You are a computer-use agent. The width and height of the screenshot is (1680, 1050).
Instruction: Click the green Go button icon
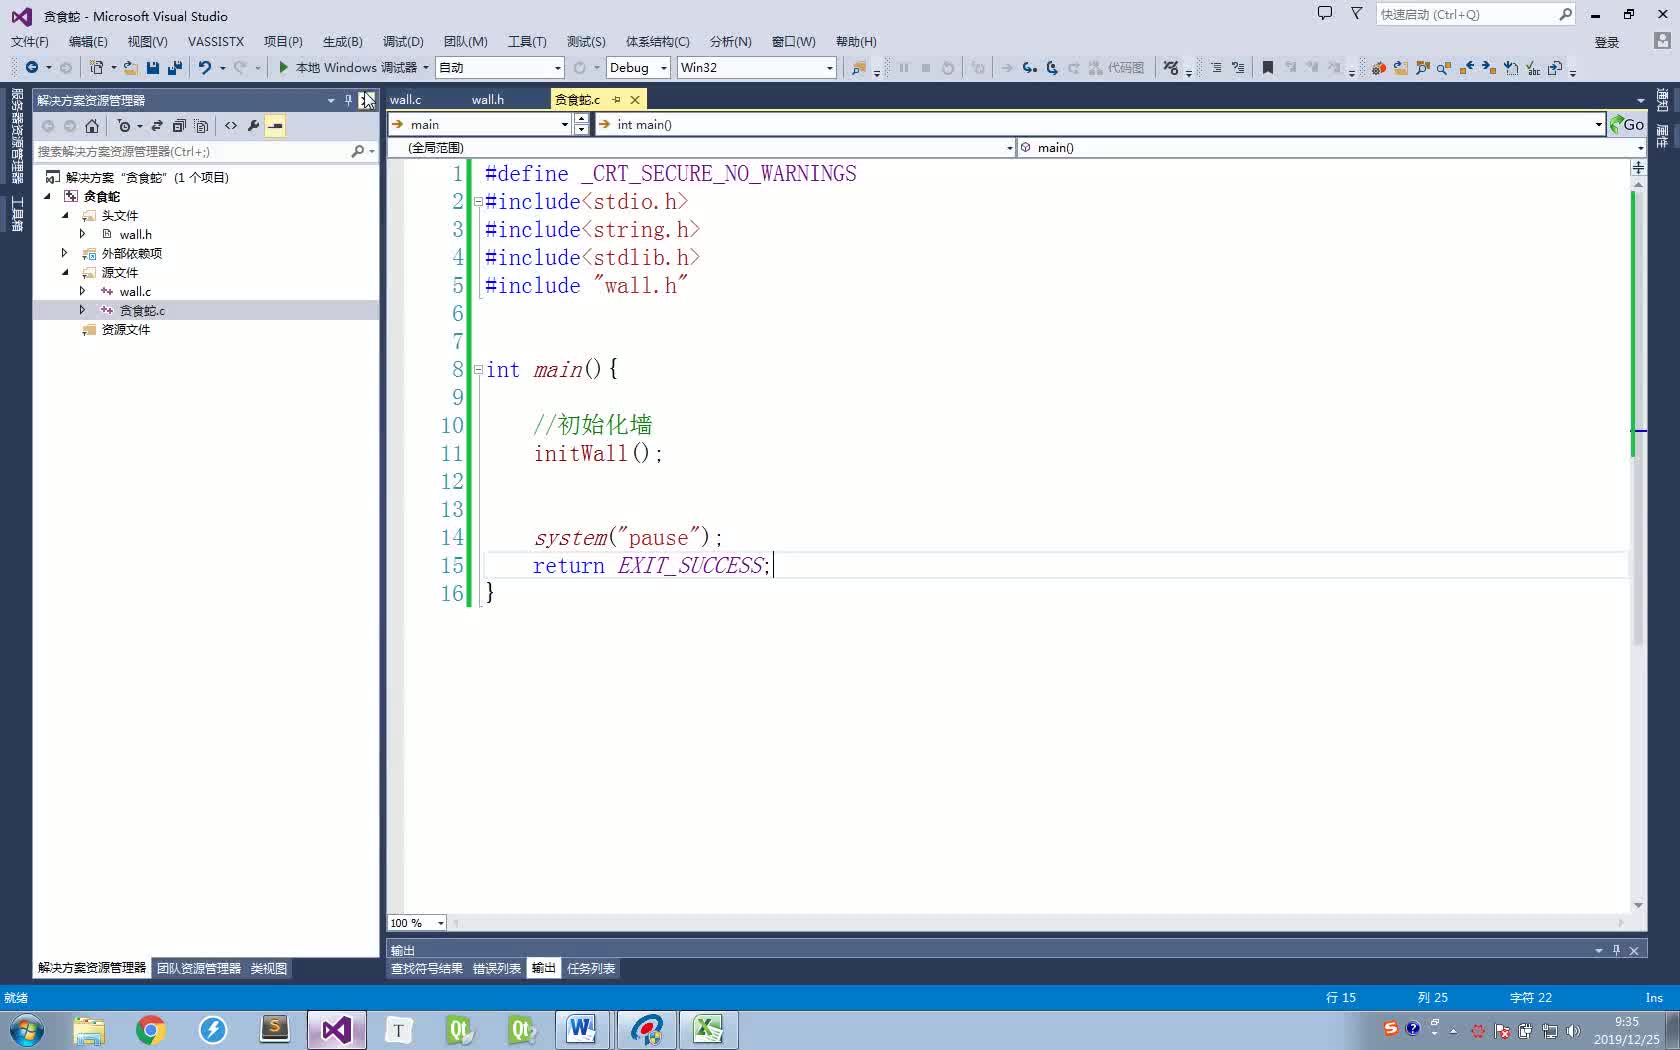pos(1626,124)
